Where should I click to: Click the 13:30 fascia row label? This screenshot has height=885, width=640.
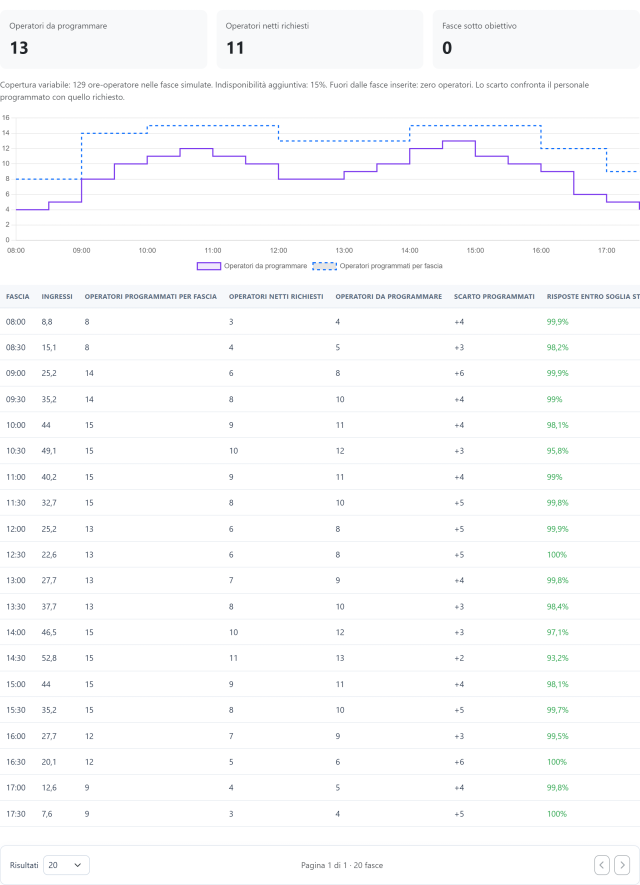click(x=16, y=607)
